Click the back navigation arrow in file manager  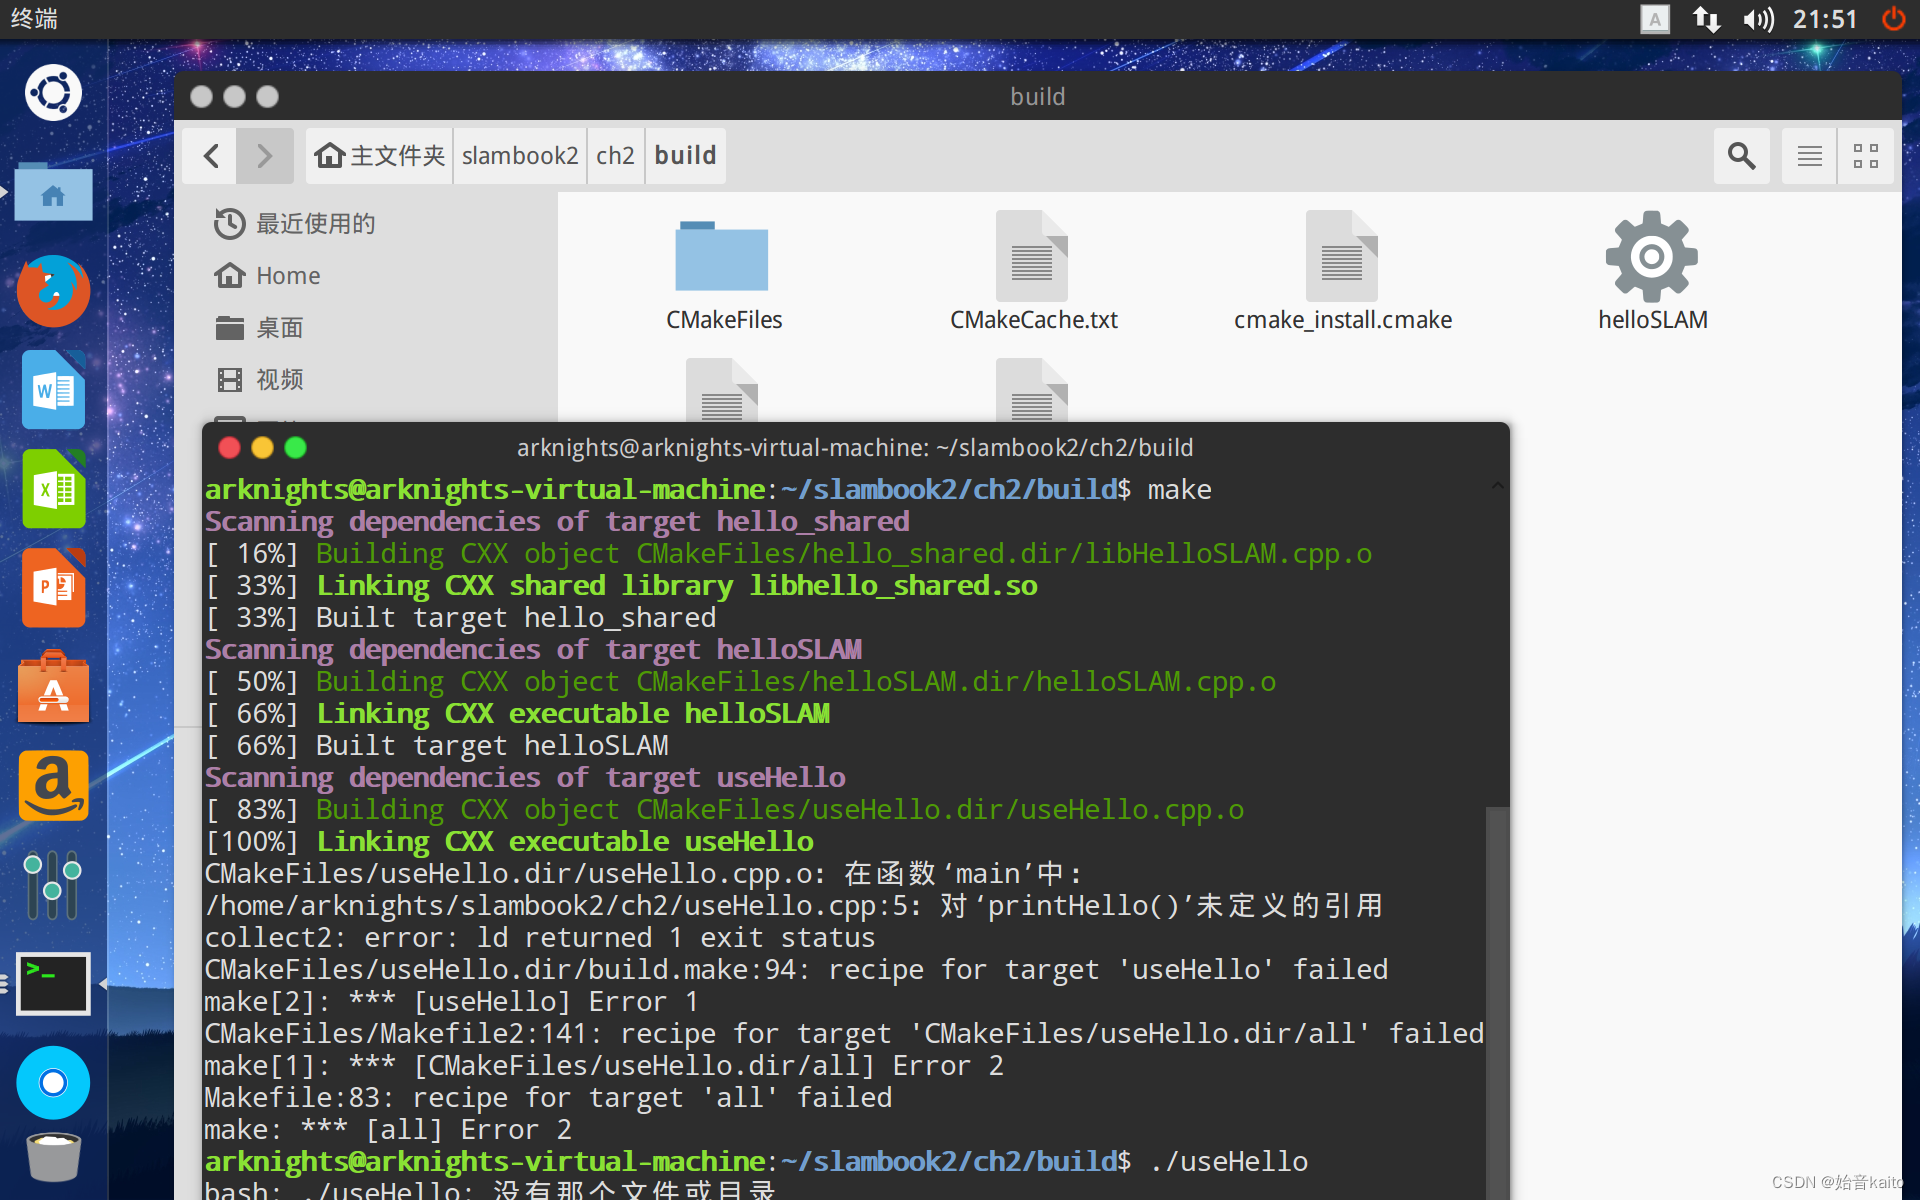point(210,155)
